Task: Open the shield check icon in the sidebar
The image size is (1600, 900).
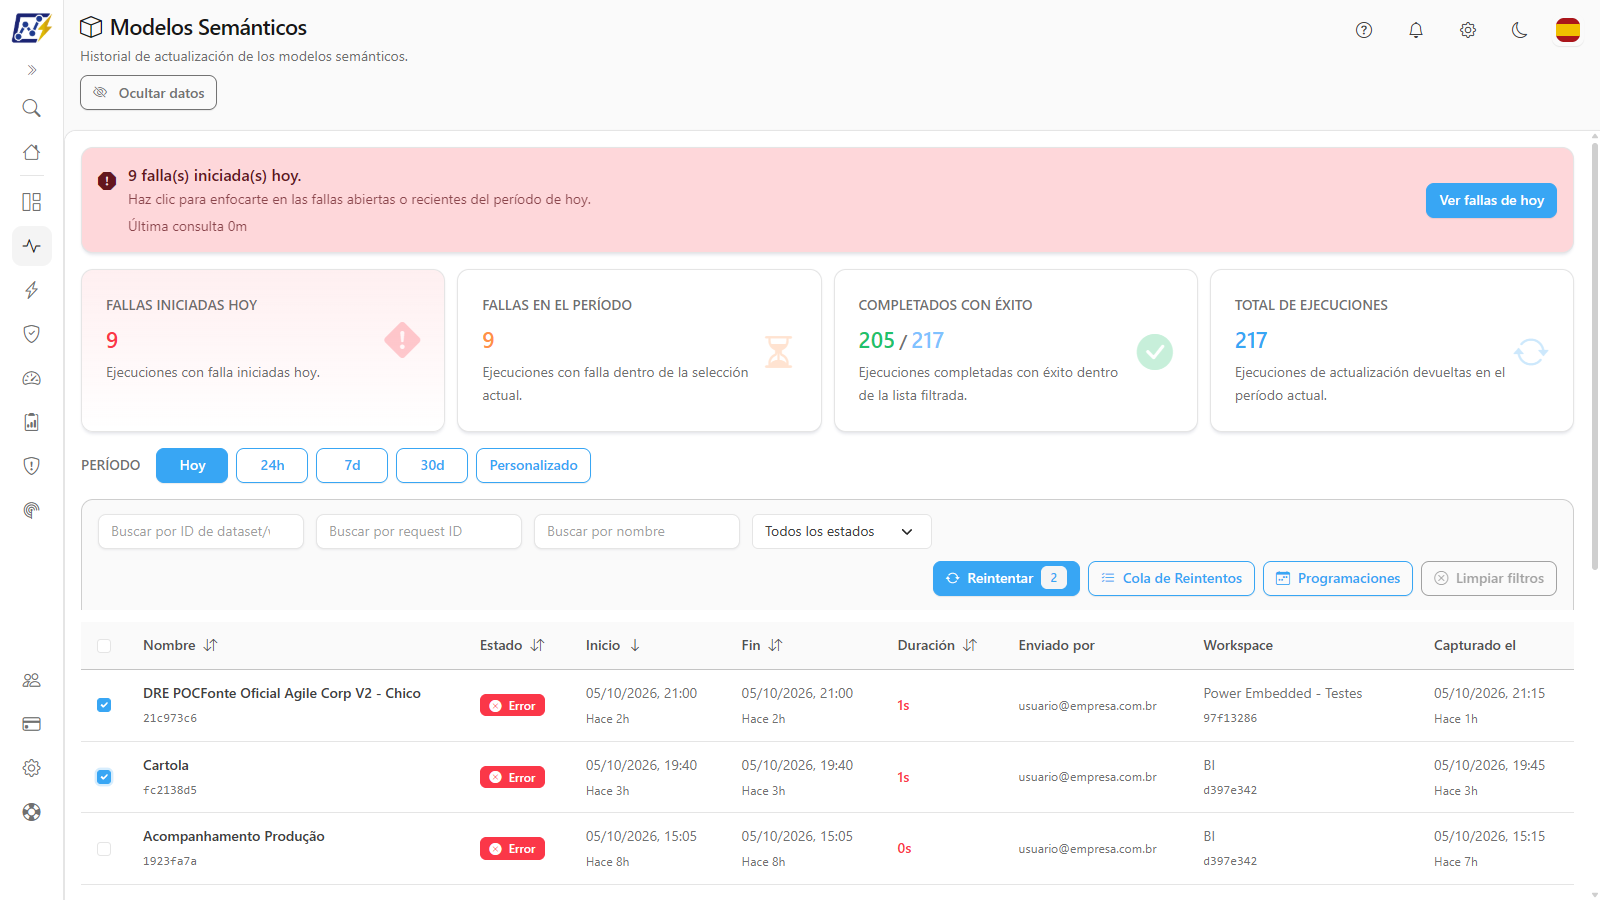Action: 32,334
